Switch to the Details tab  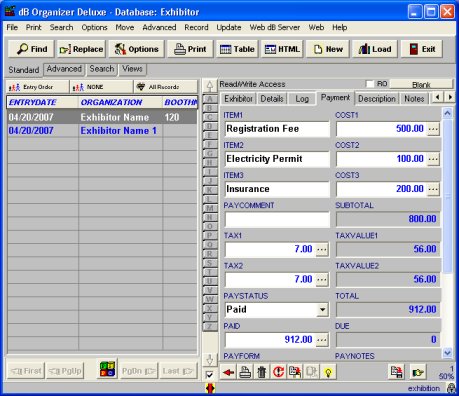pyautogui.click(x=272, y=99)
